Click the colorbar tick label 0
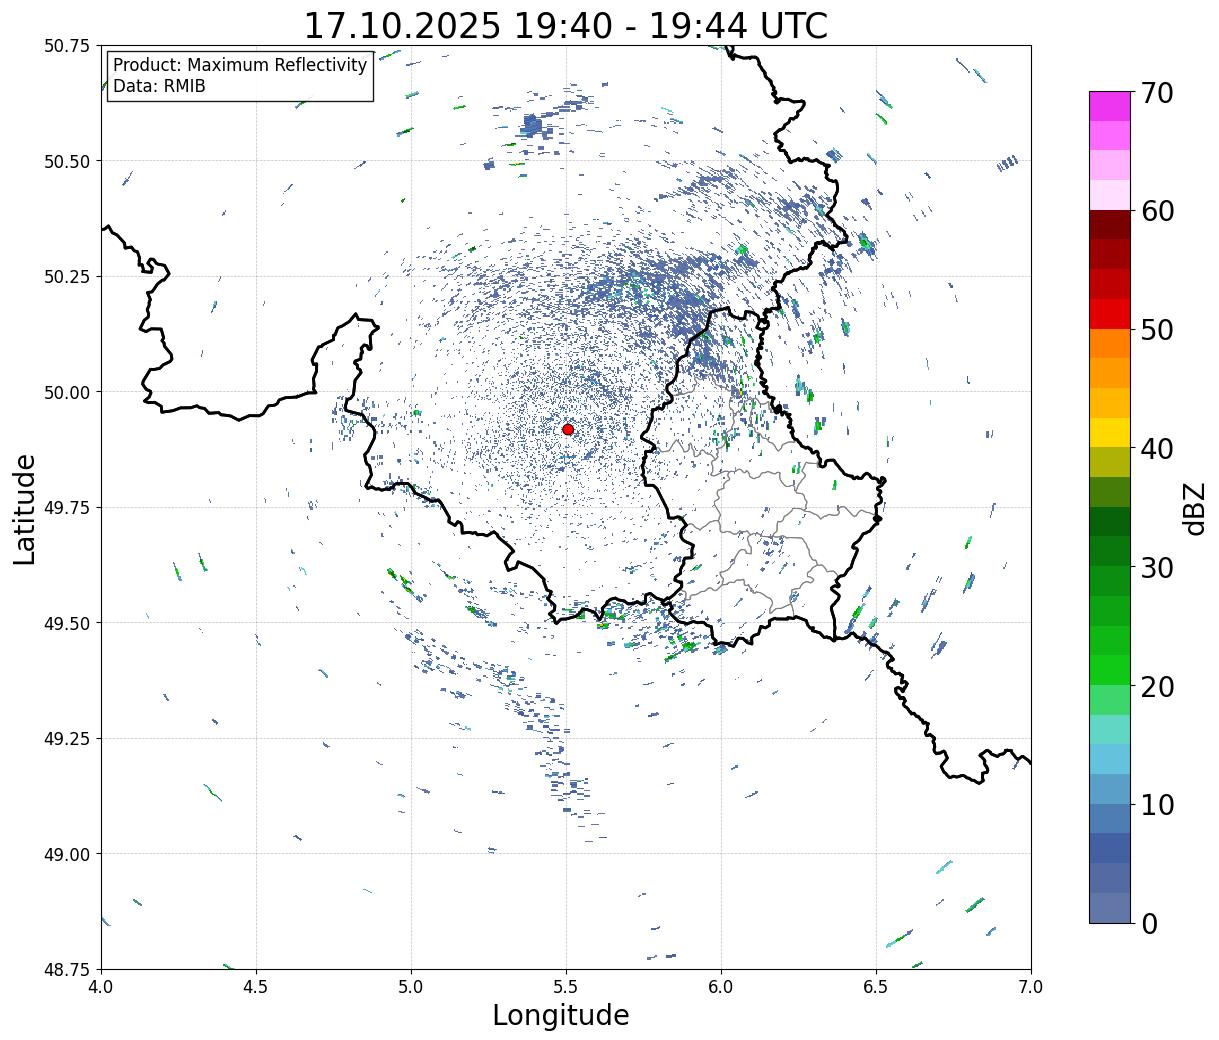Image resolution: width=1219 pixels, height=1040 pixels. point(1148,924)
